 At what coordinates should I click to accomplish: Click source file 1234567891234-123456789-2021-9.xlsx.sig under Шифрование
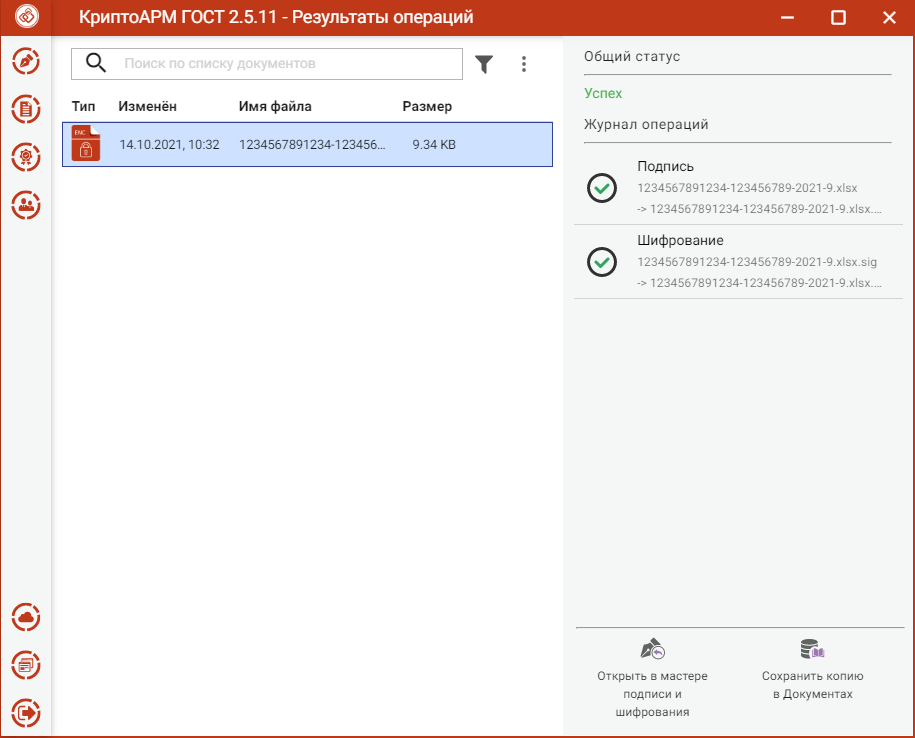(x=757, y=262)
